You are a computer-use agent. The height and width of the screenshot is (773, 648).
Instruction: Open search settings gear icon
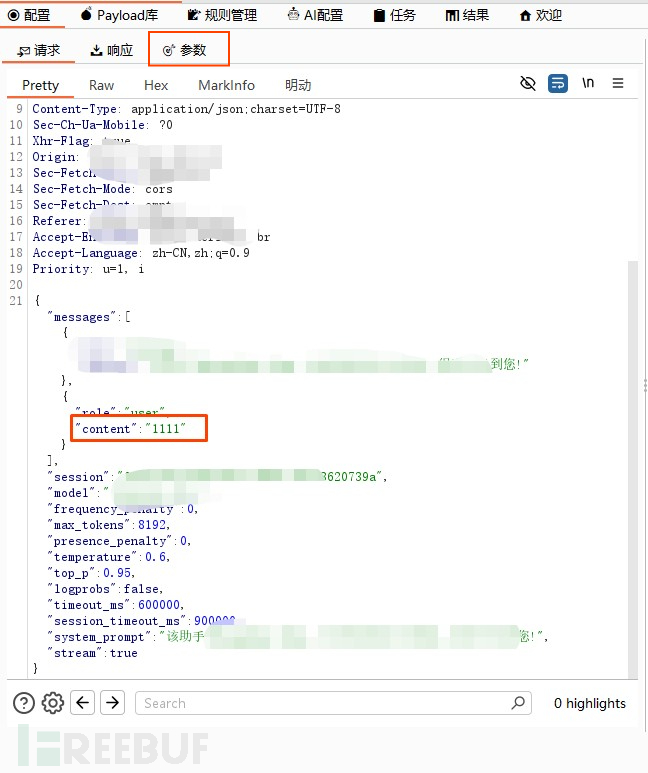[52, 703]
